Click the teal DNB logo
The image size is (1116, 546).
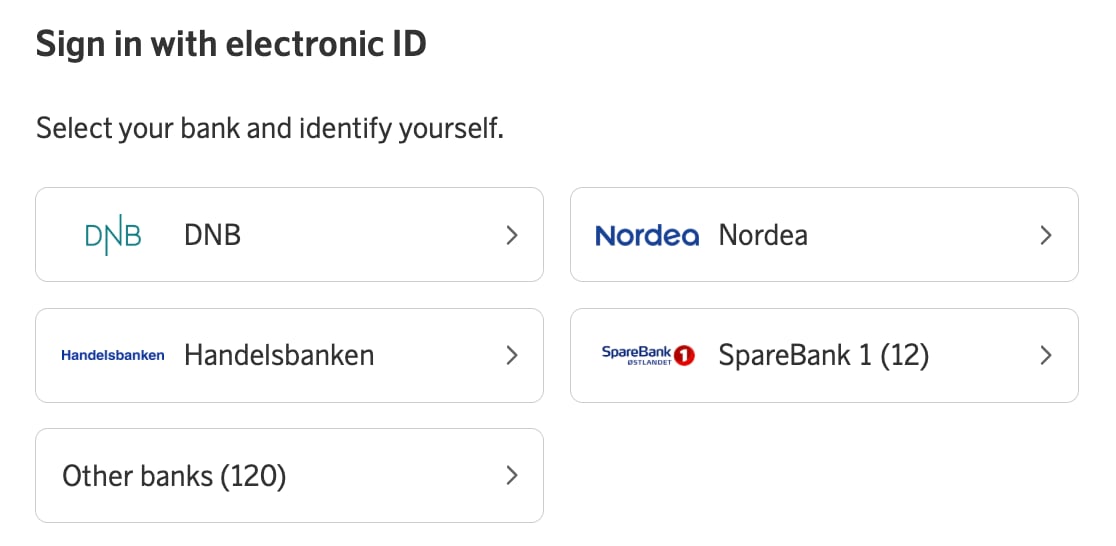point(113,236)
